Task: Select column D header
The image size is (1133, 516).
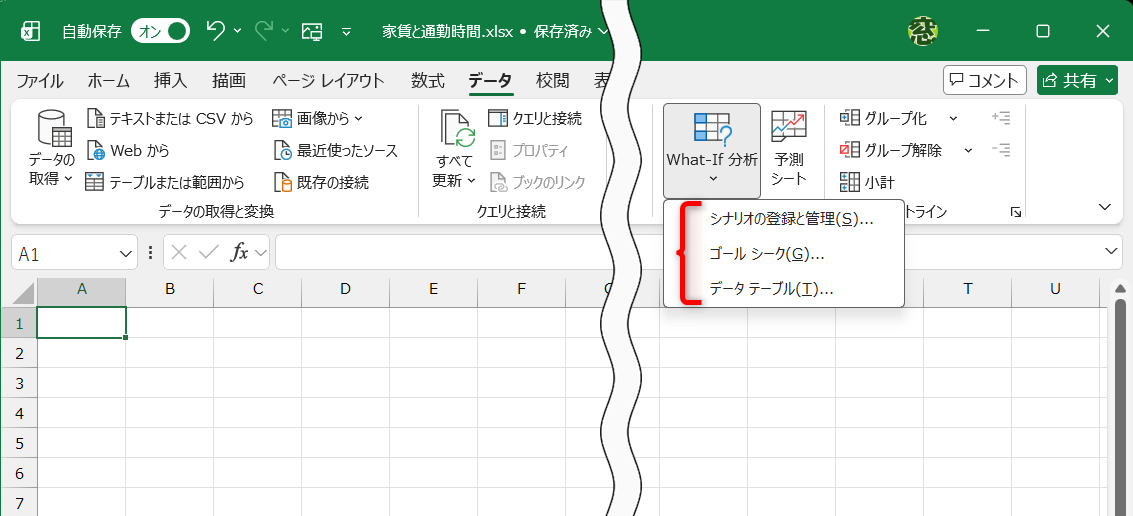Action: pos(345,289)
